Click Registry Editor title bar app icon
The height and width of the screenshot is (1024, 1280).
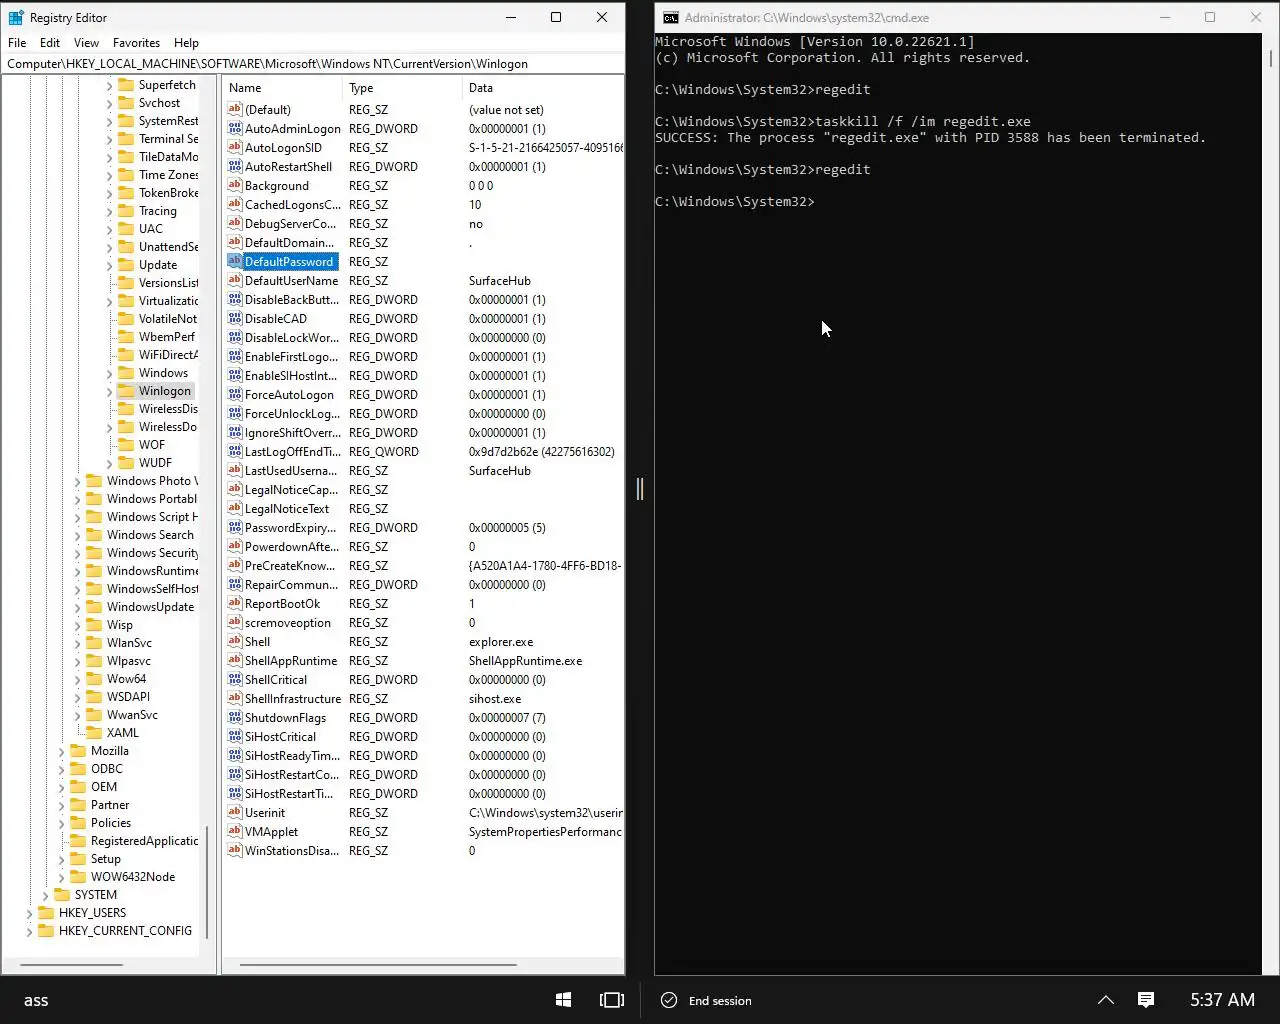tap(16, 17)
